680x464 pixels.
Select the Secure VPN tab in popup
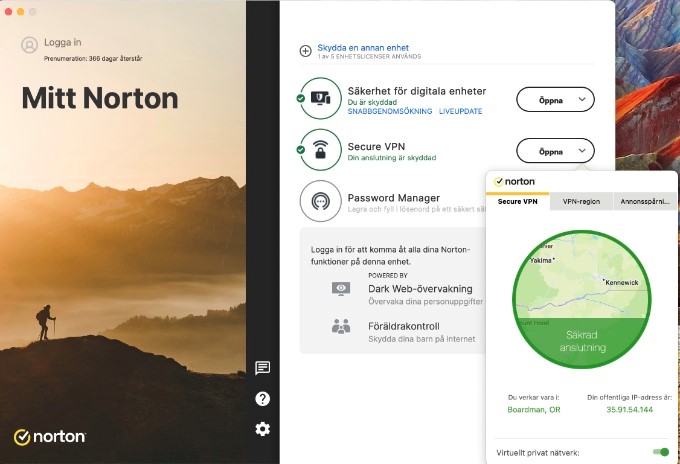click(517, 202)
